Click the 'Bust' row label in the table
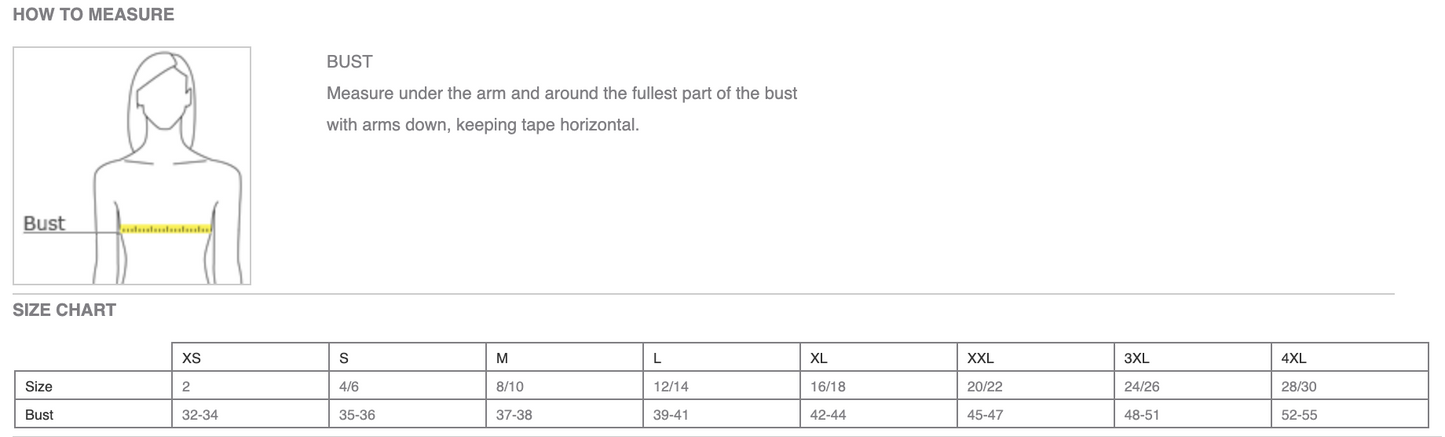Image resolution: width=1445 pixels, height=437 pixels. point(39,414)
